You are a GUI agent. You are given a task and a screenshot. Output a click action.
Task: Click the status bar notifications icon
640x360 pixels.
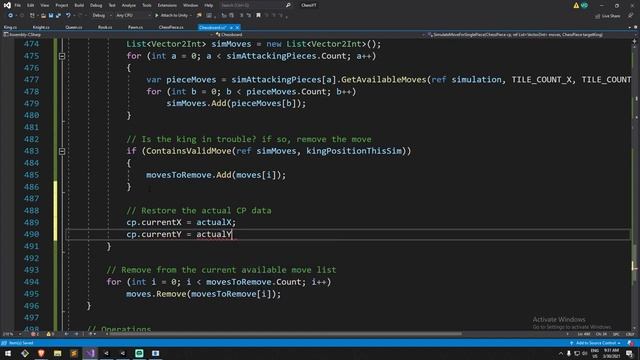pyautogui.click(x=630, y=343)
